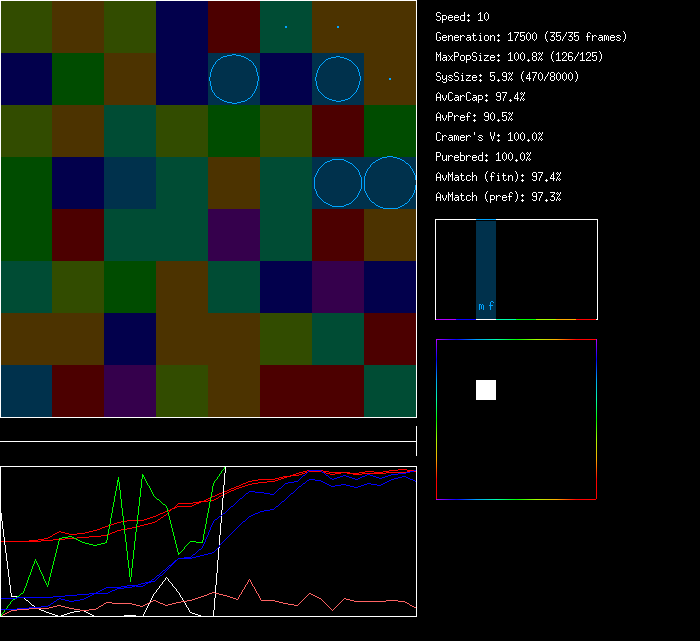Viewport: 700px width, 641px height.
Task: Click the SysSize 5.9% statistic
Action: click(504, 77)
